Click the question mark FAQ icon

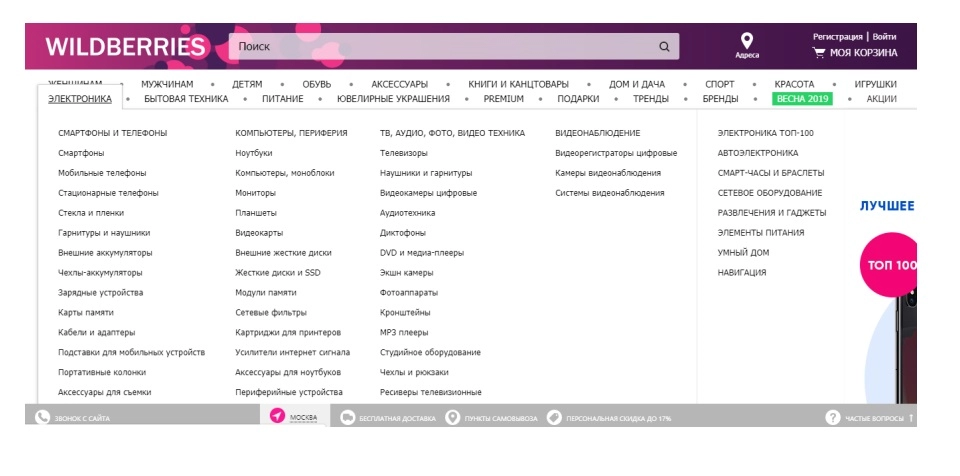click(832, 418)
